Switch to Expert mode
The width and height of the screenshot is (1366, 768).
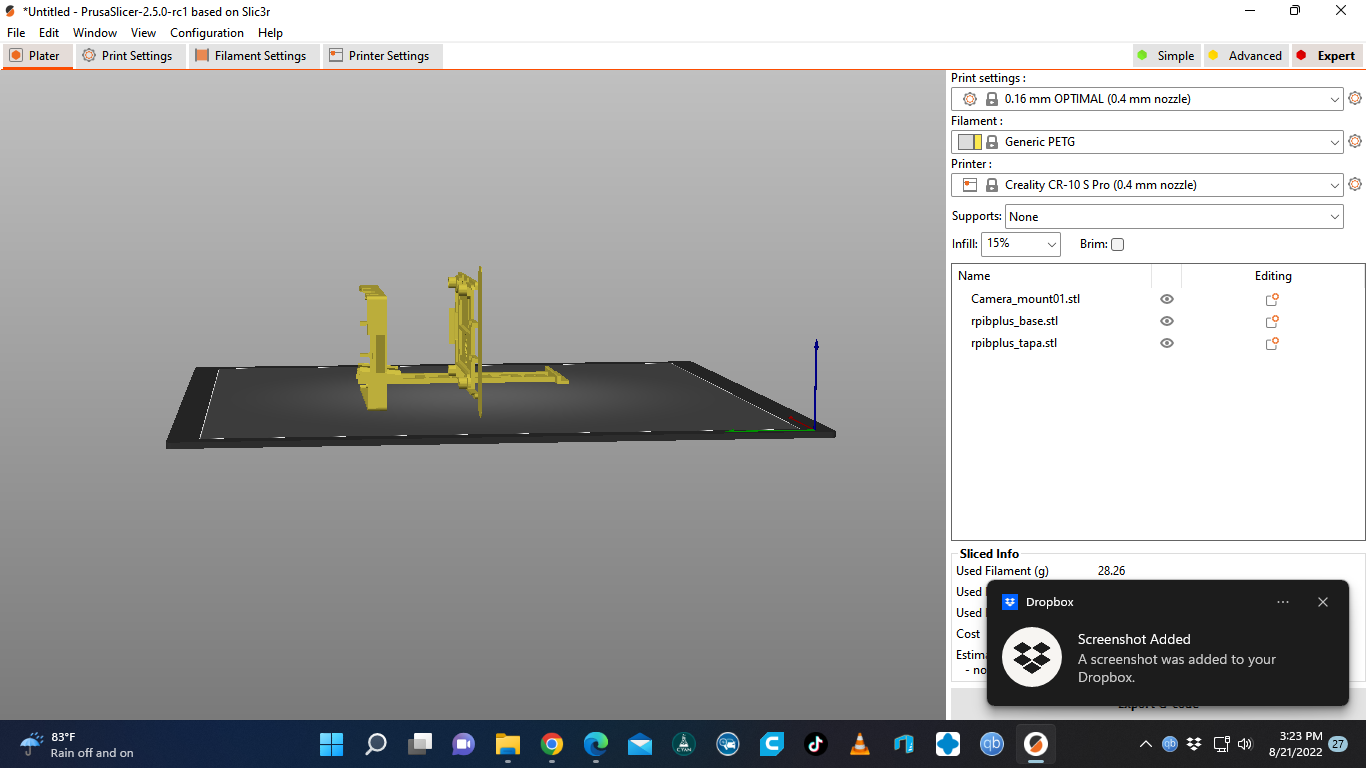1327,56
